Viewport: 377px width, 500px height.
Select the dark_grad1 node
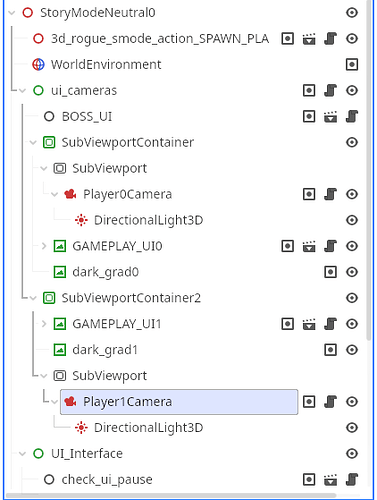pyautogui.click(x=105, y=350)
